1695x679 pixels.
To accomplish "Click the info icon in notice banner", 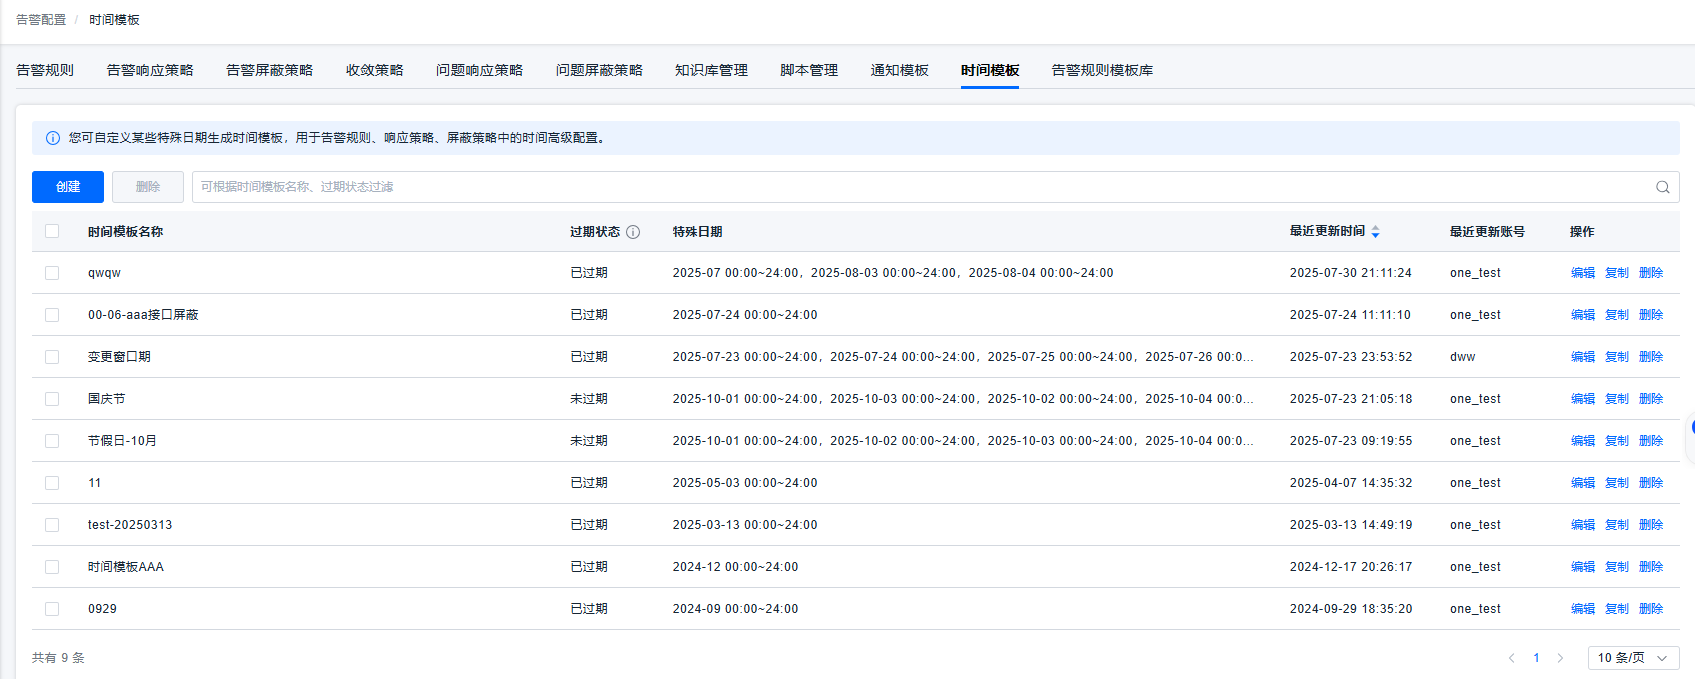I will point(53,138).
